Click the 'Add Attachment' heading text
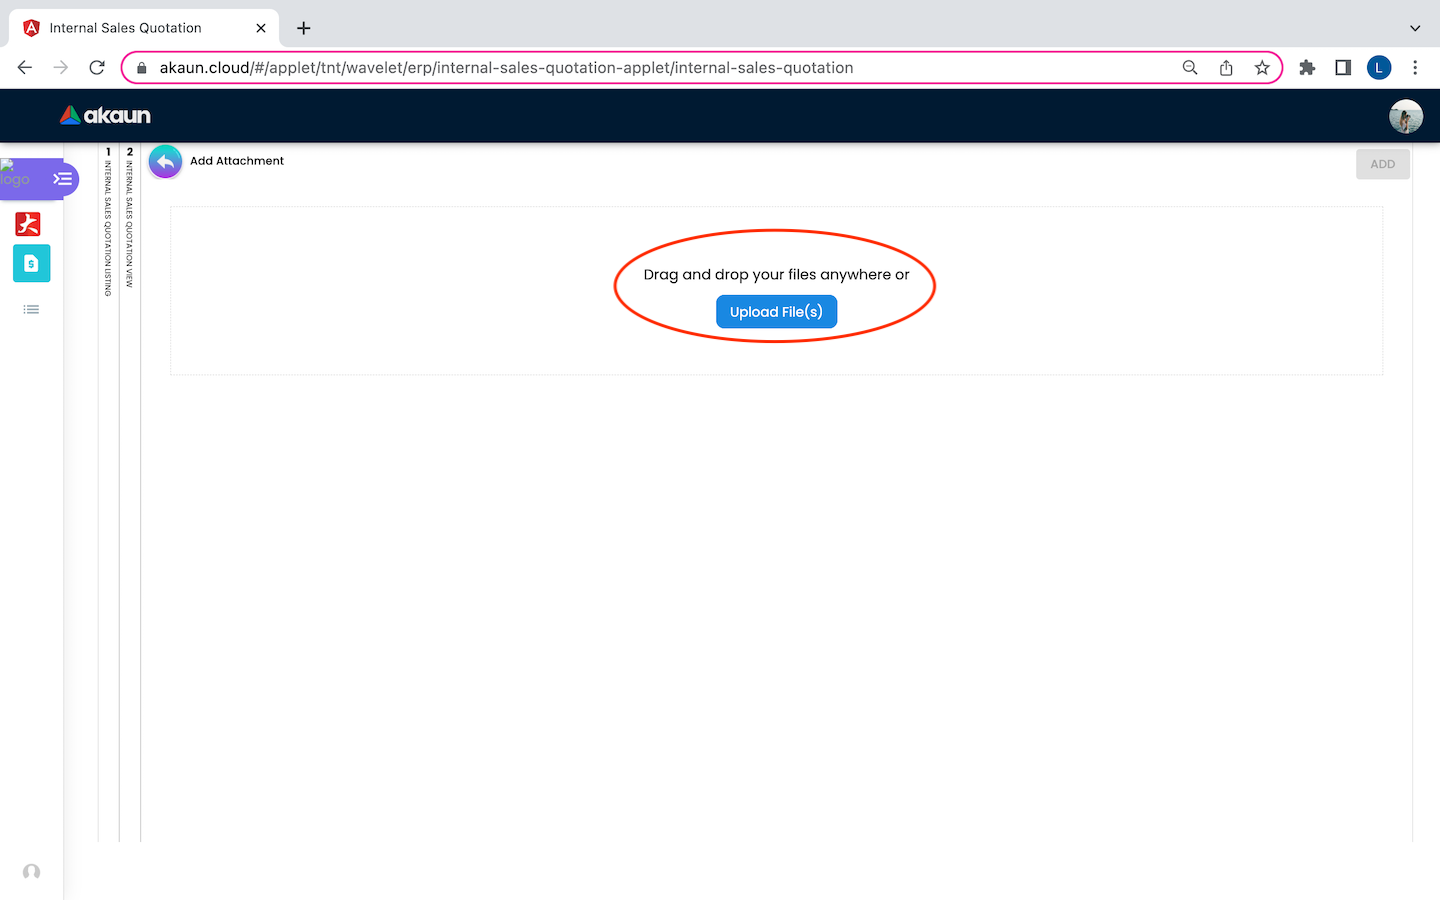Image resolution: width=1440 pixels, height=900 pixels. pos(237,161)
